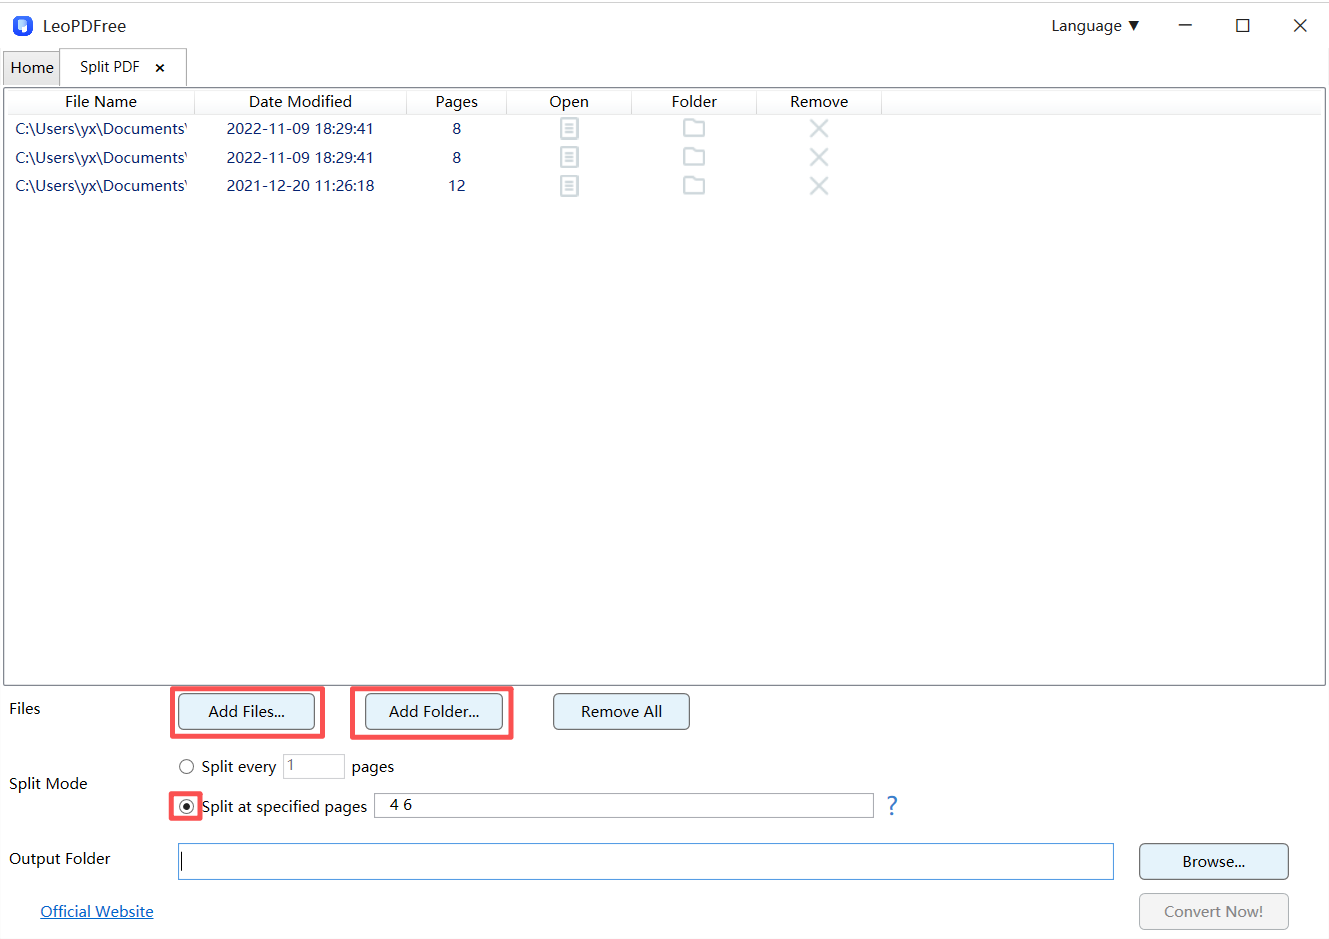Image resolution: width=1329 pixels, height=939 pixels.
Task: Select the file path in the third row
Action: 101,186
